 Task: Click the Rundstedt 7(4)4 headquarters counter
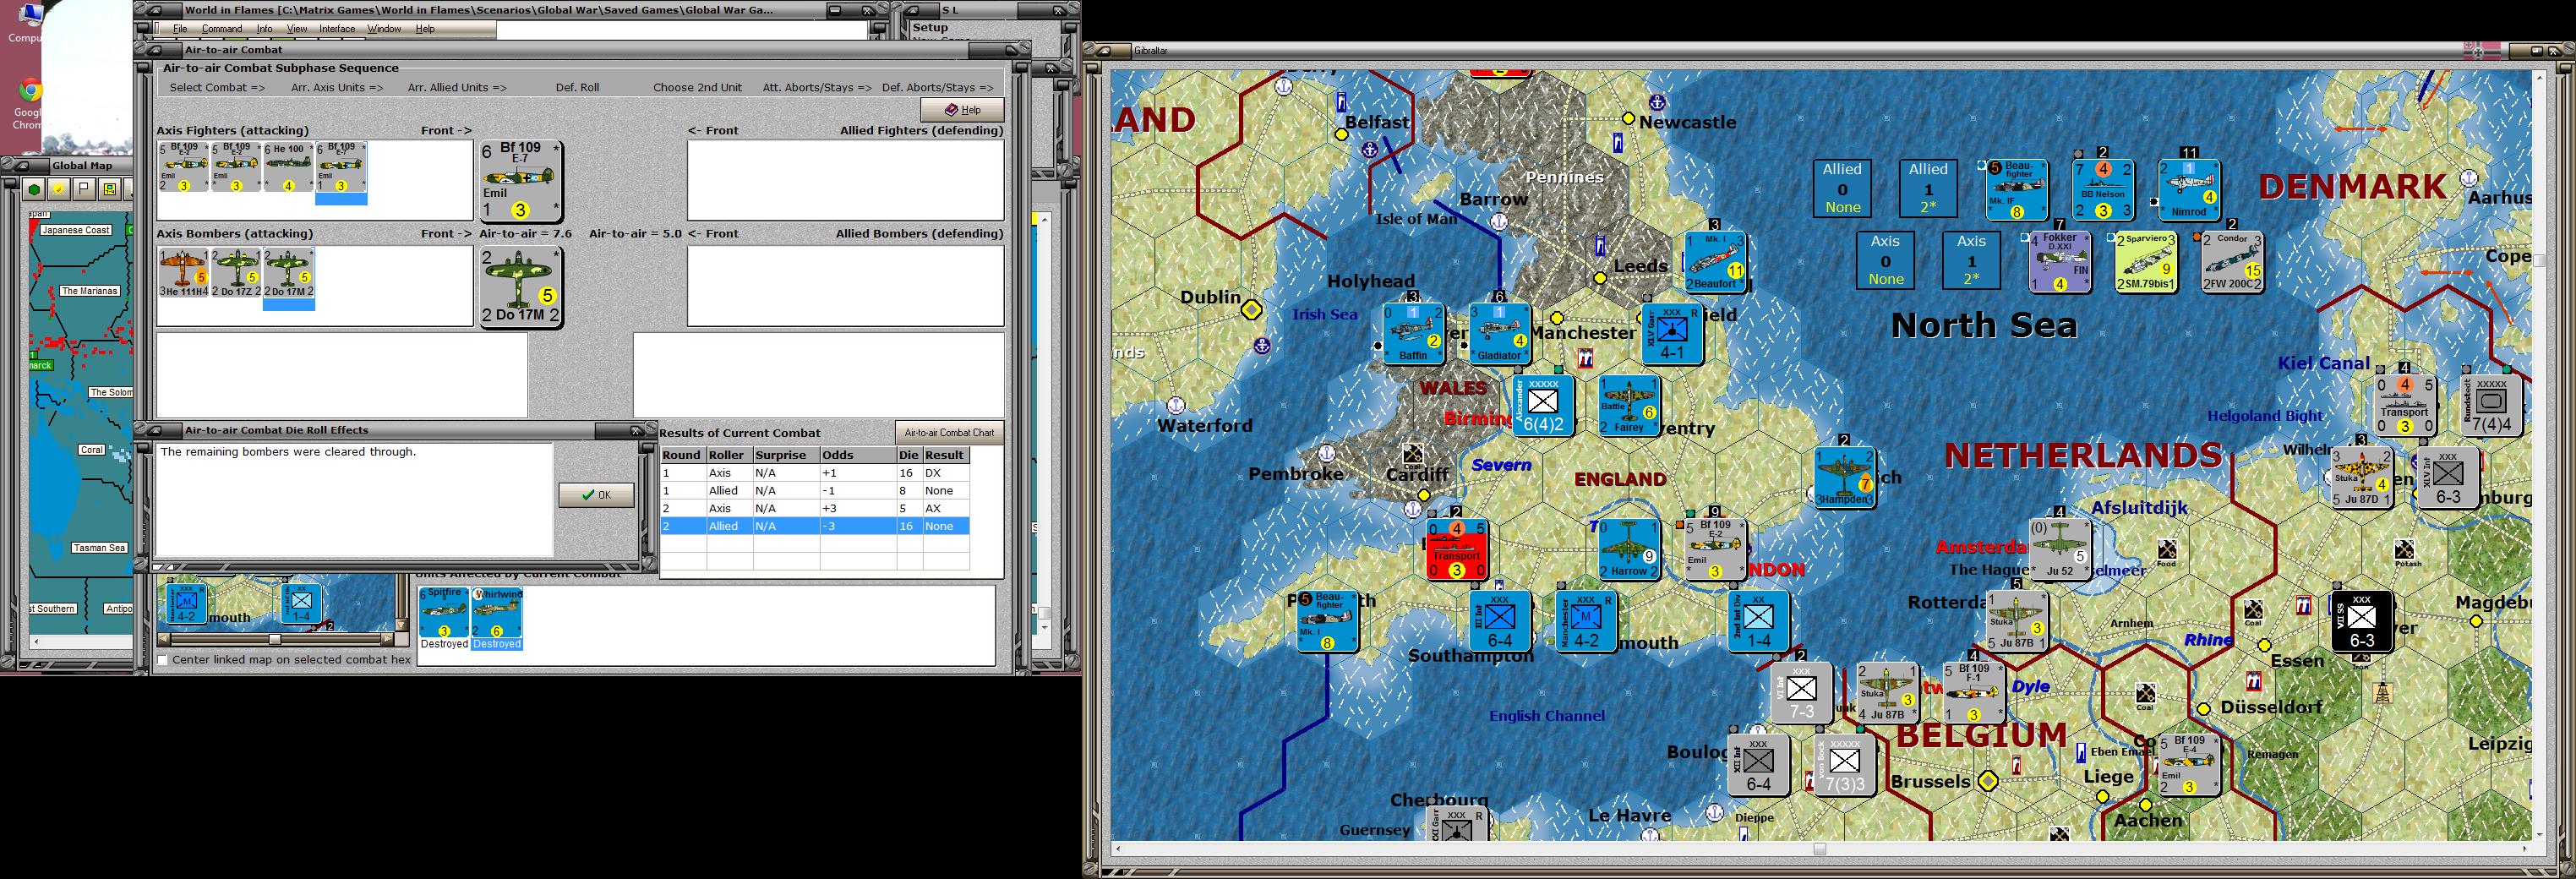tap(2491, 405)
